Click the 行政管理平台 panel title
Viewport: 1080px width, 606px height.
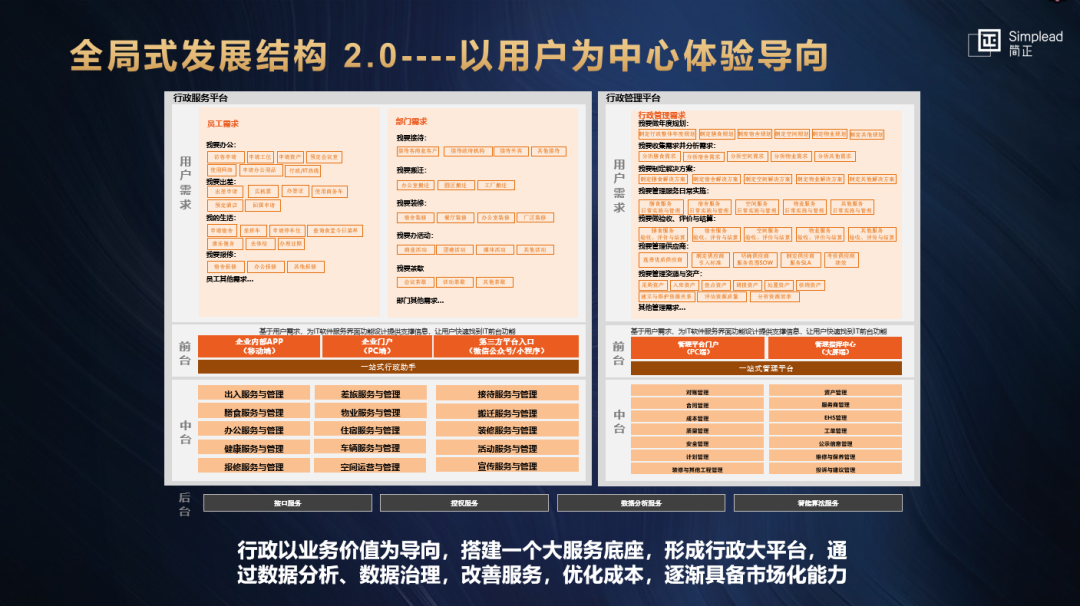pos(633,98)
